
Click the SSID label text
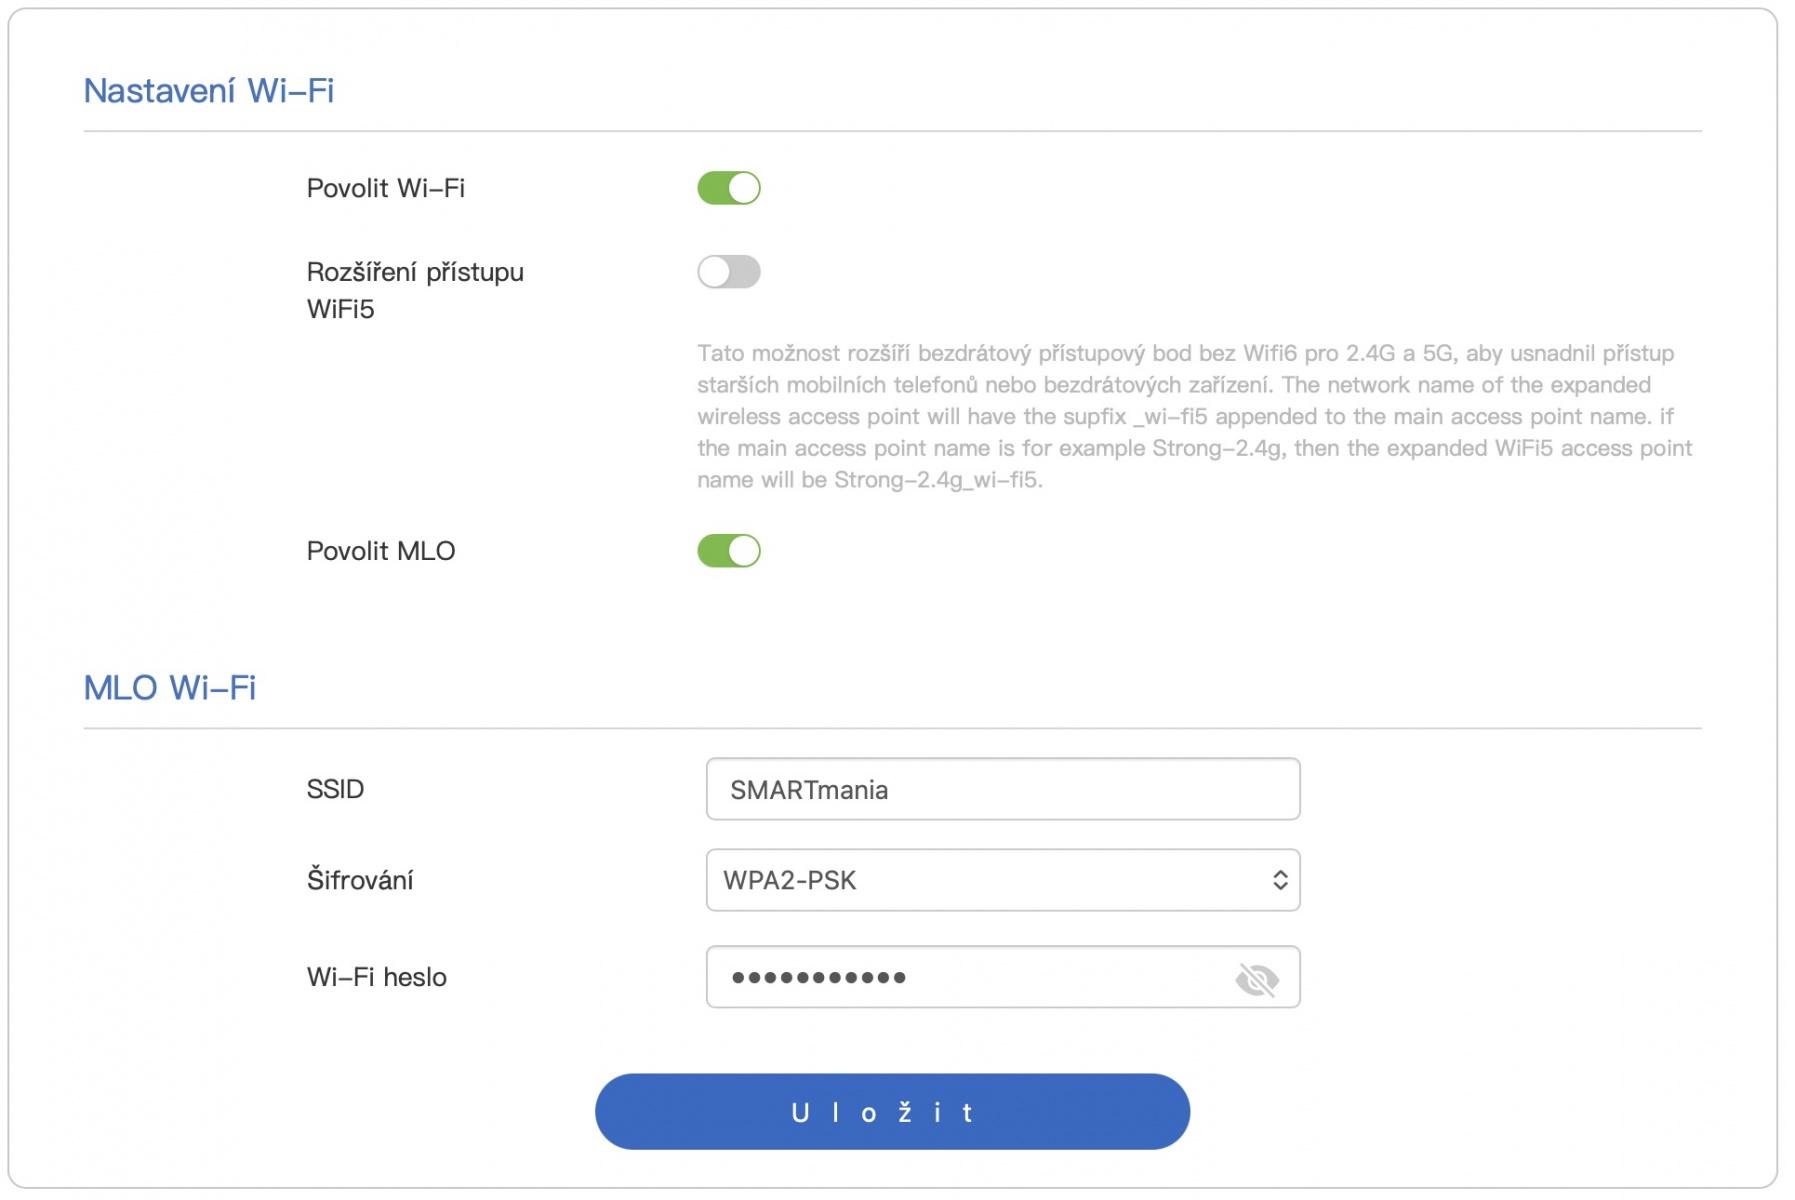click(x=335, y=789)
